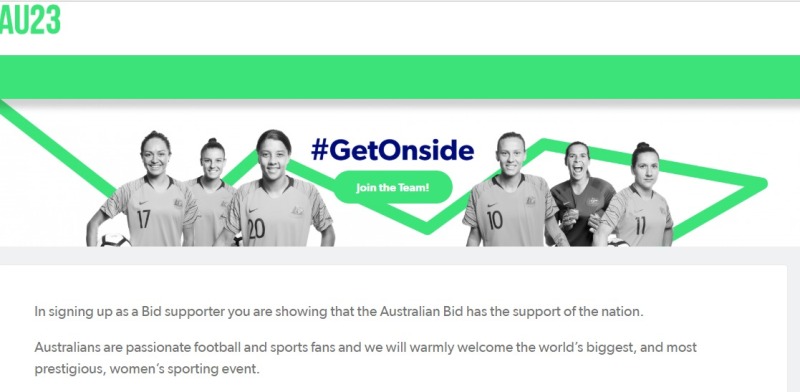Click the player standing between numbers 17 and 20
This screenshot has height=392, width=800.
pos(212,191)
